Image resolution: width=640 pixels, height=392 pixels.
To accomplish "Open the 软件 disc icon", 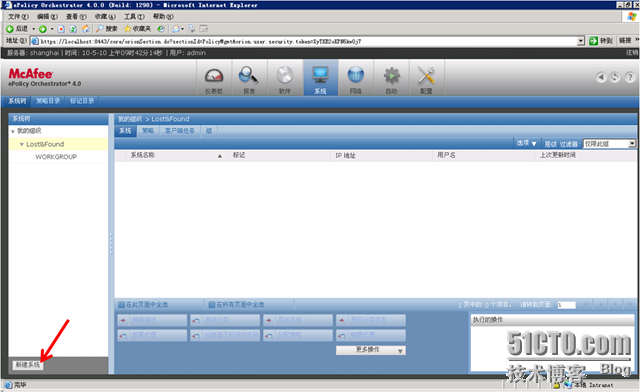I will [284, 78].
